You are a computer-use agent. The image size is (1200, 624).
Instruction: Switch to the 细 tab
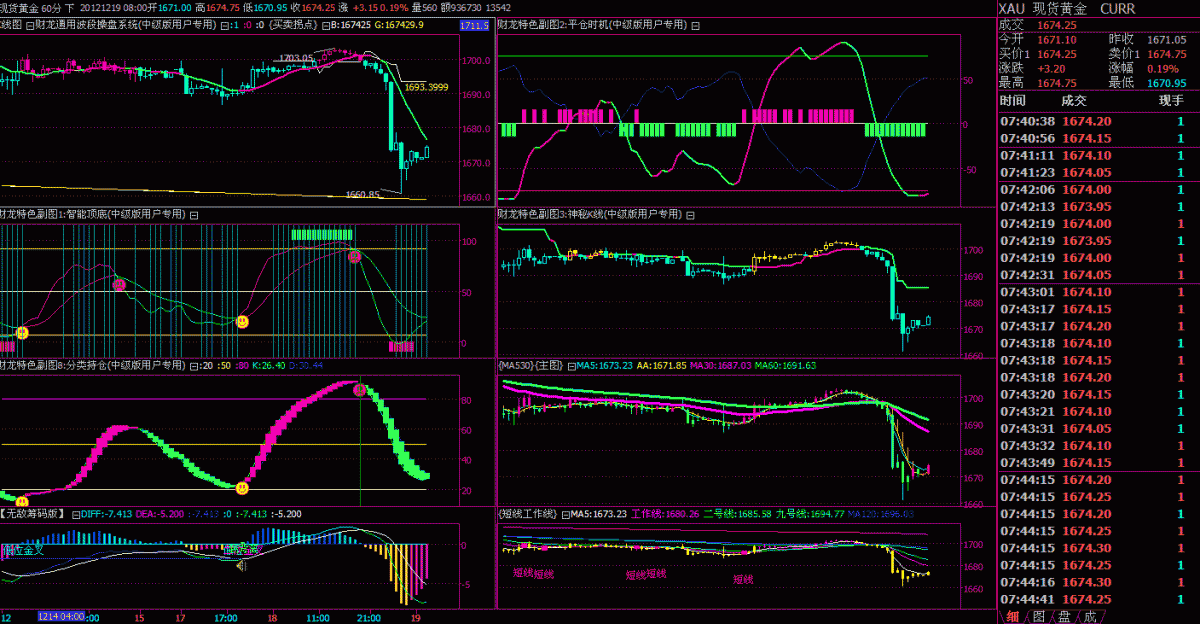coord(1012,616)
